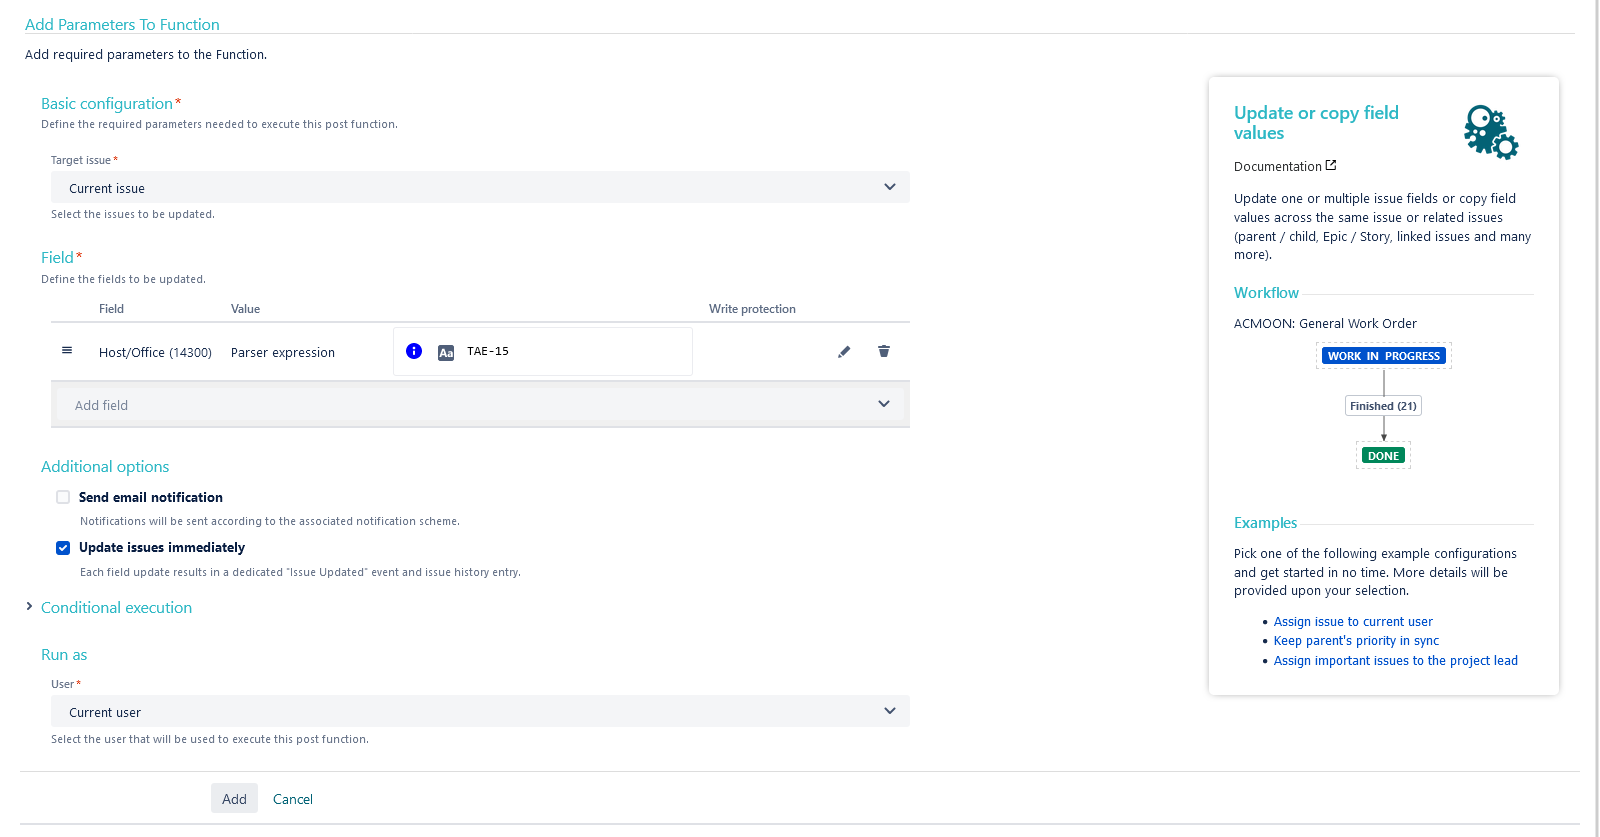1600x837 pixels.
Task: Click the gears icon in help panel
Action: click(1491, 132)
